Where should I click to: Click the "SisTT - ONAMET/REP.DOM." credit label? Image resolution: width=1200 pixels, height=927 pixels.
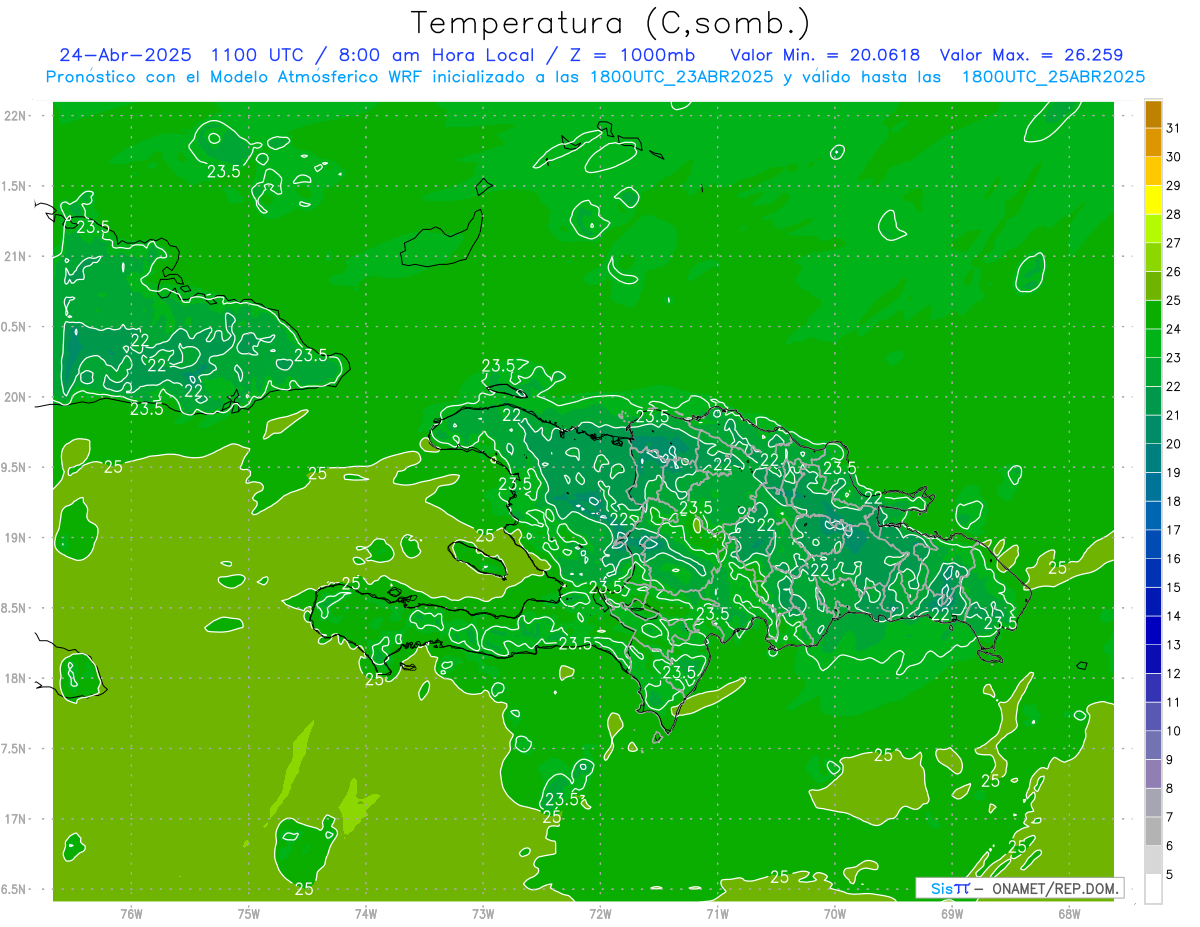(1020, 888)
